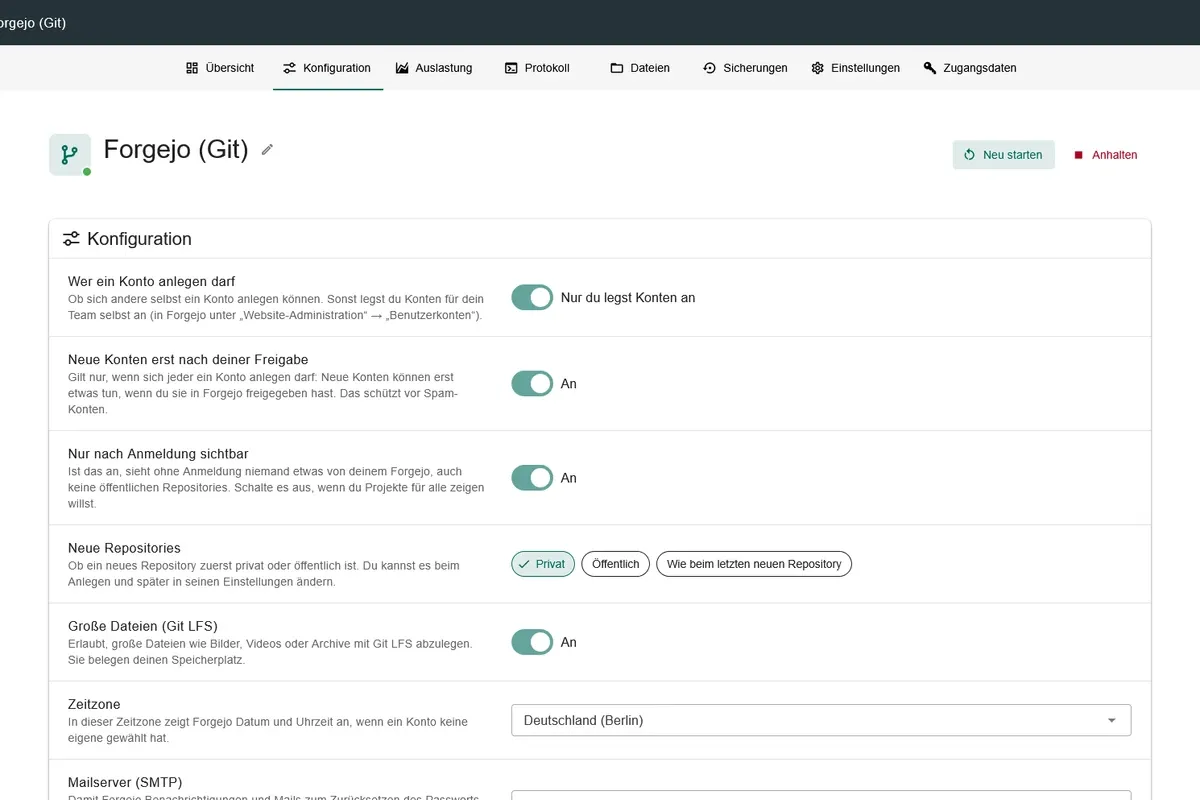
Task: Click the Übersicht grid icon
Action: [192, 68]
